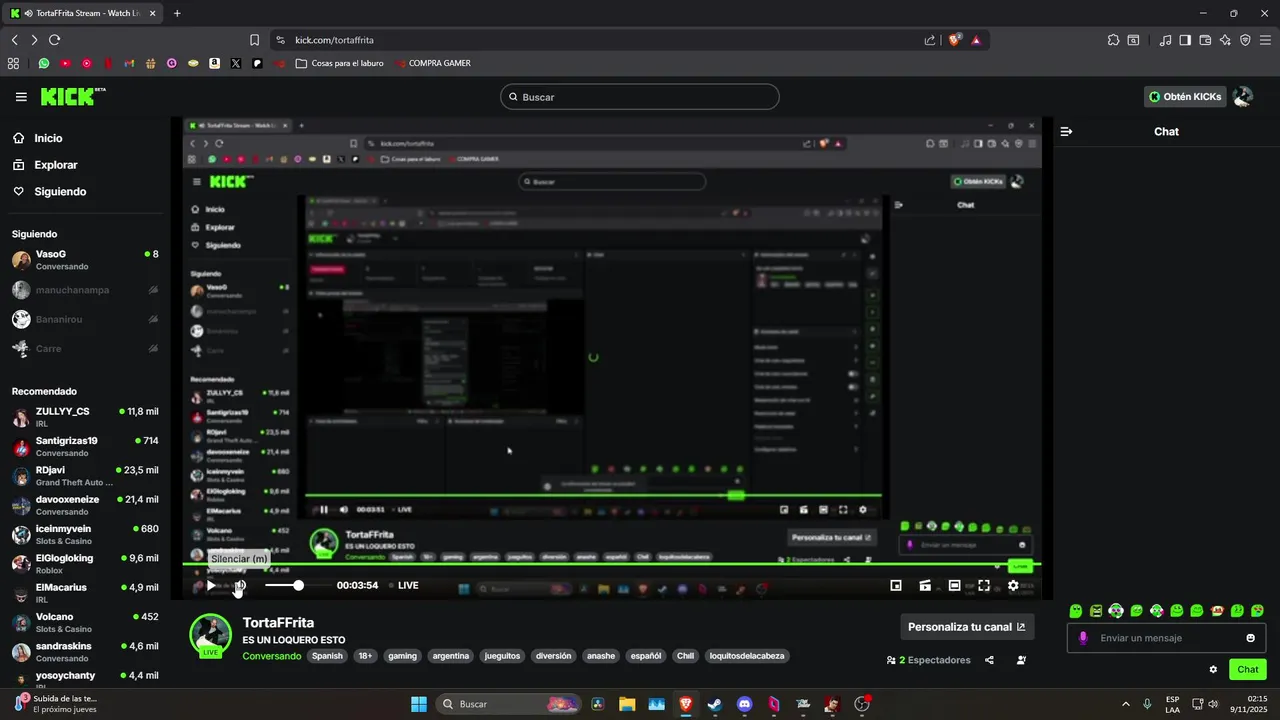Open Brave Wallet toolbar icon

[x=1205, y=40]
